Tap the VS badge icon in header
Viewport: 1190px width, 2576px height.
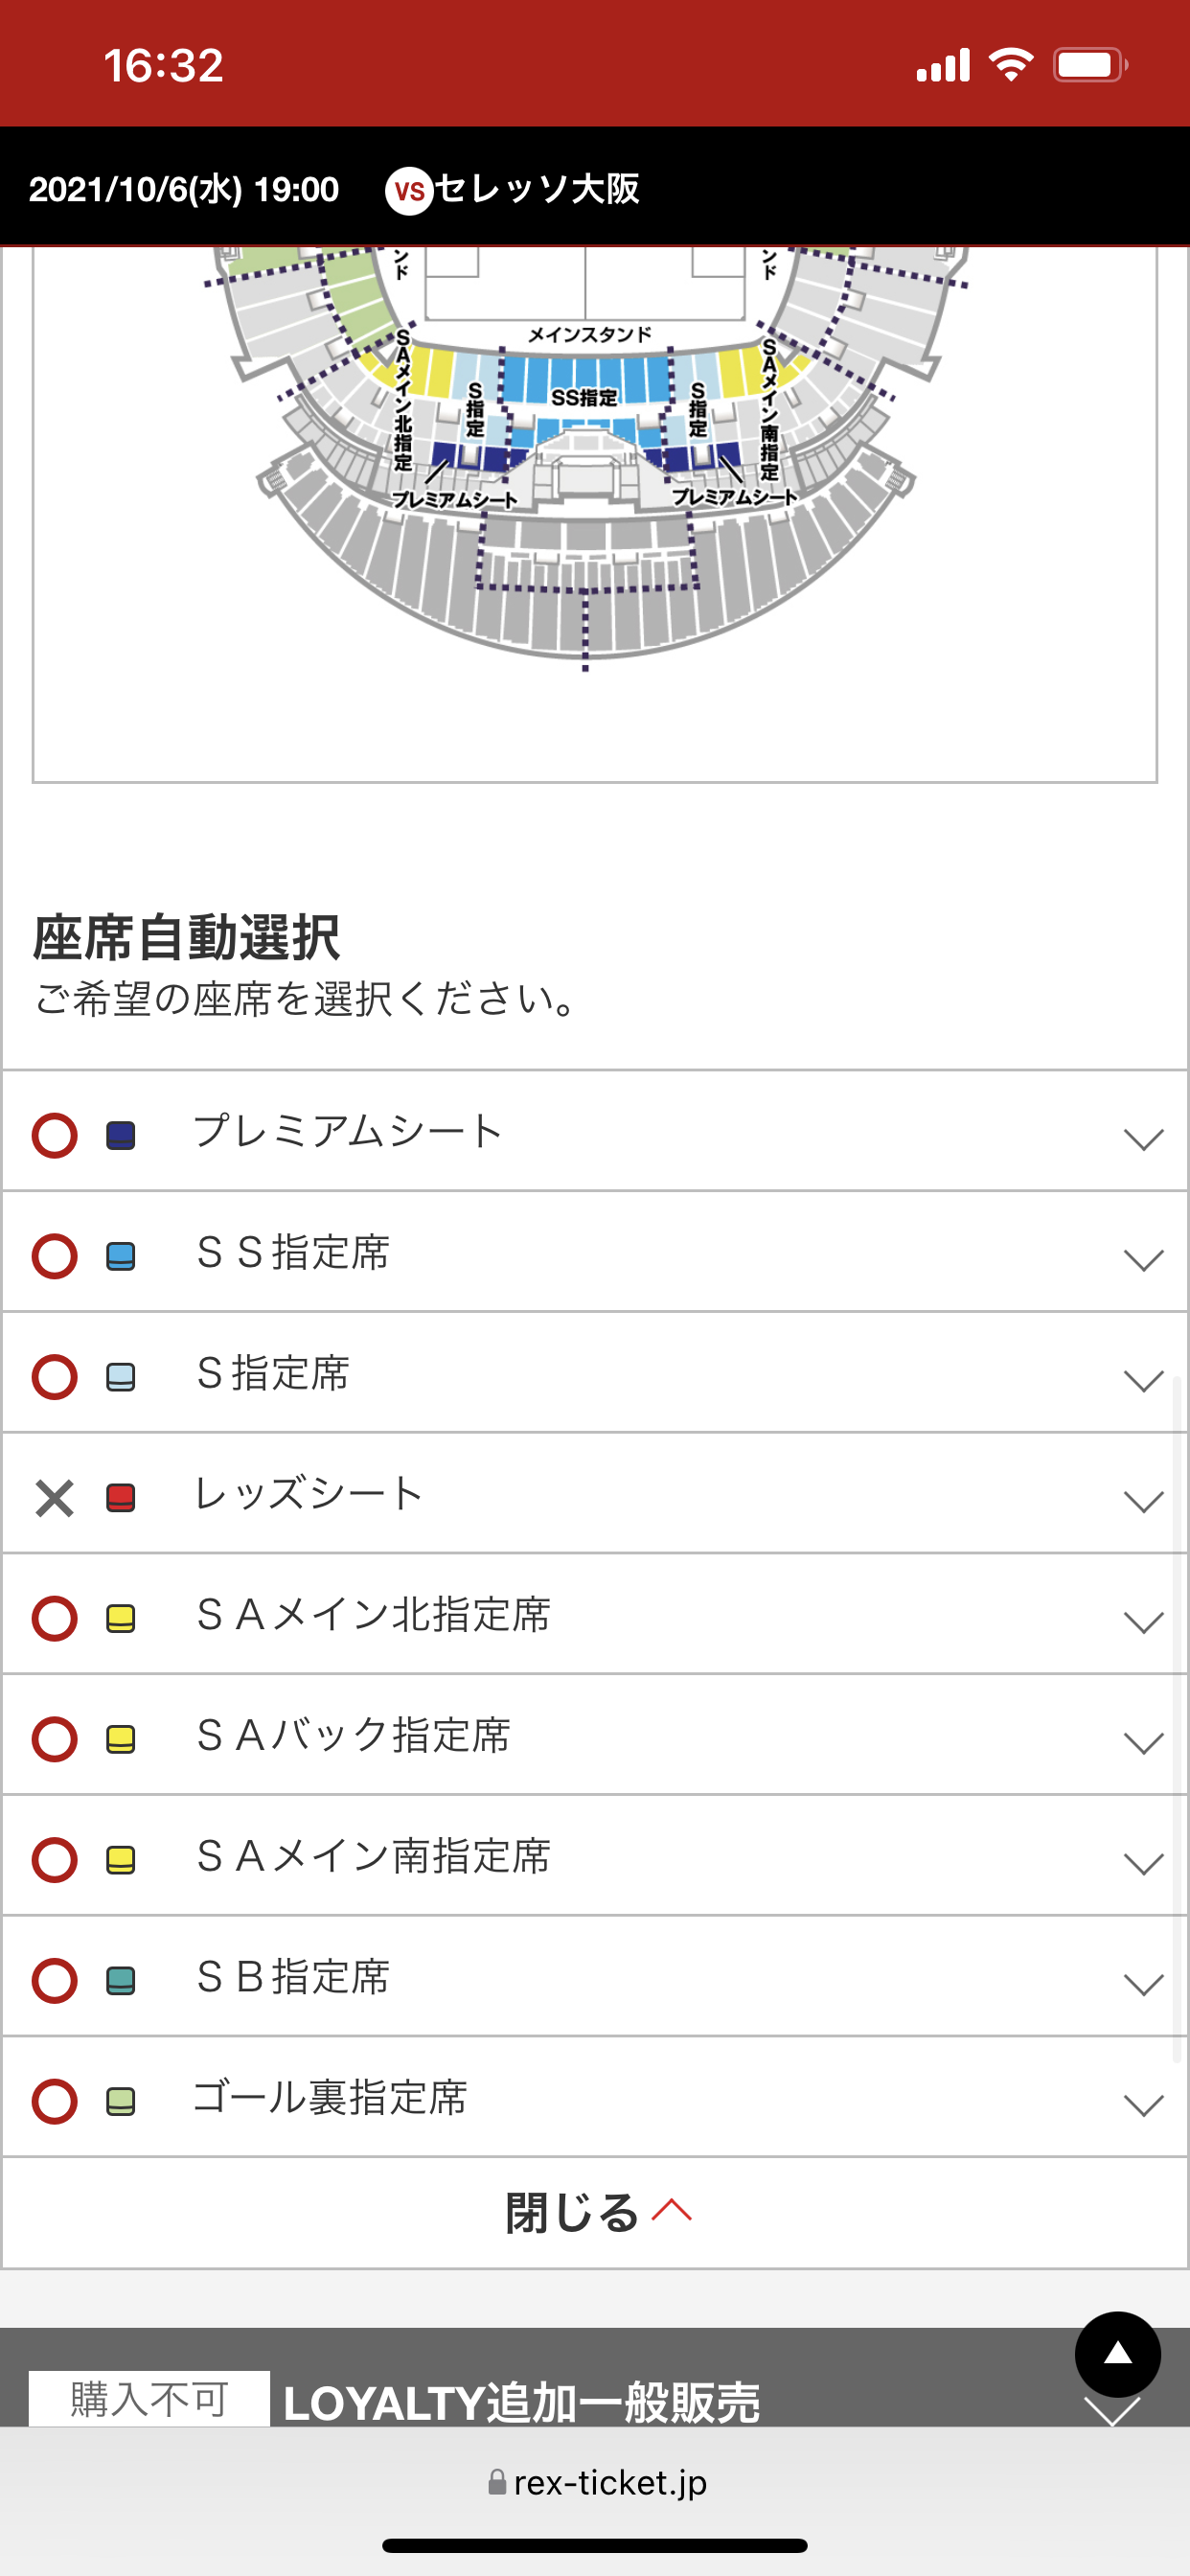pos(409,190)
